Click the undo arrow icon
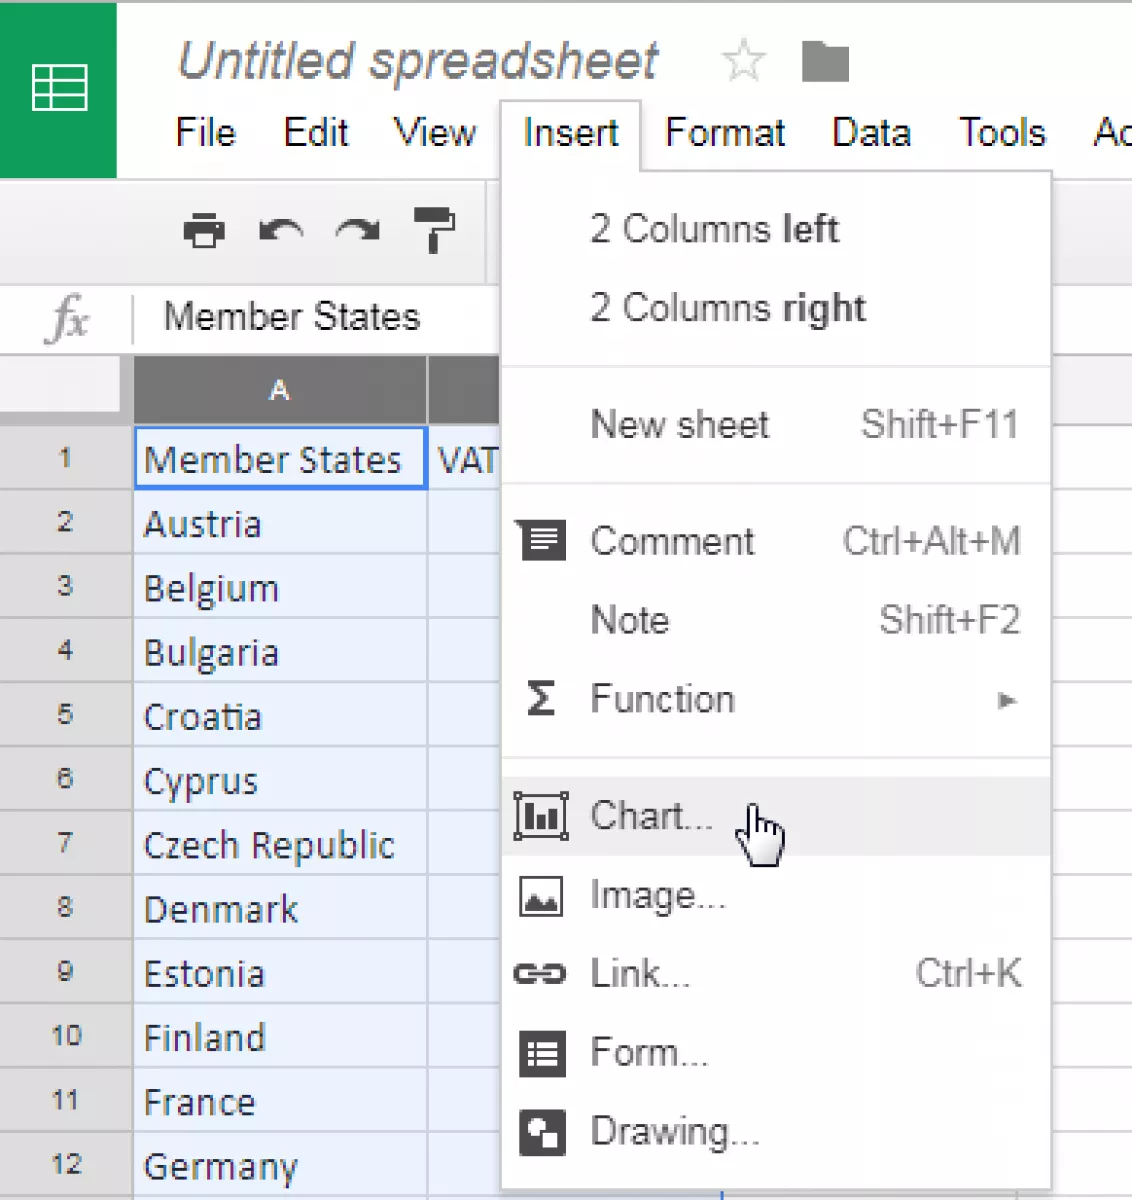Viewport: 1132px width, 1200px height. [x=281, y=231]
